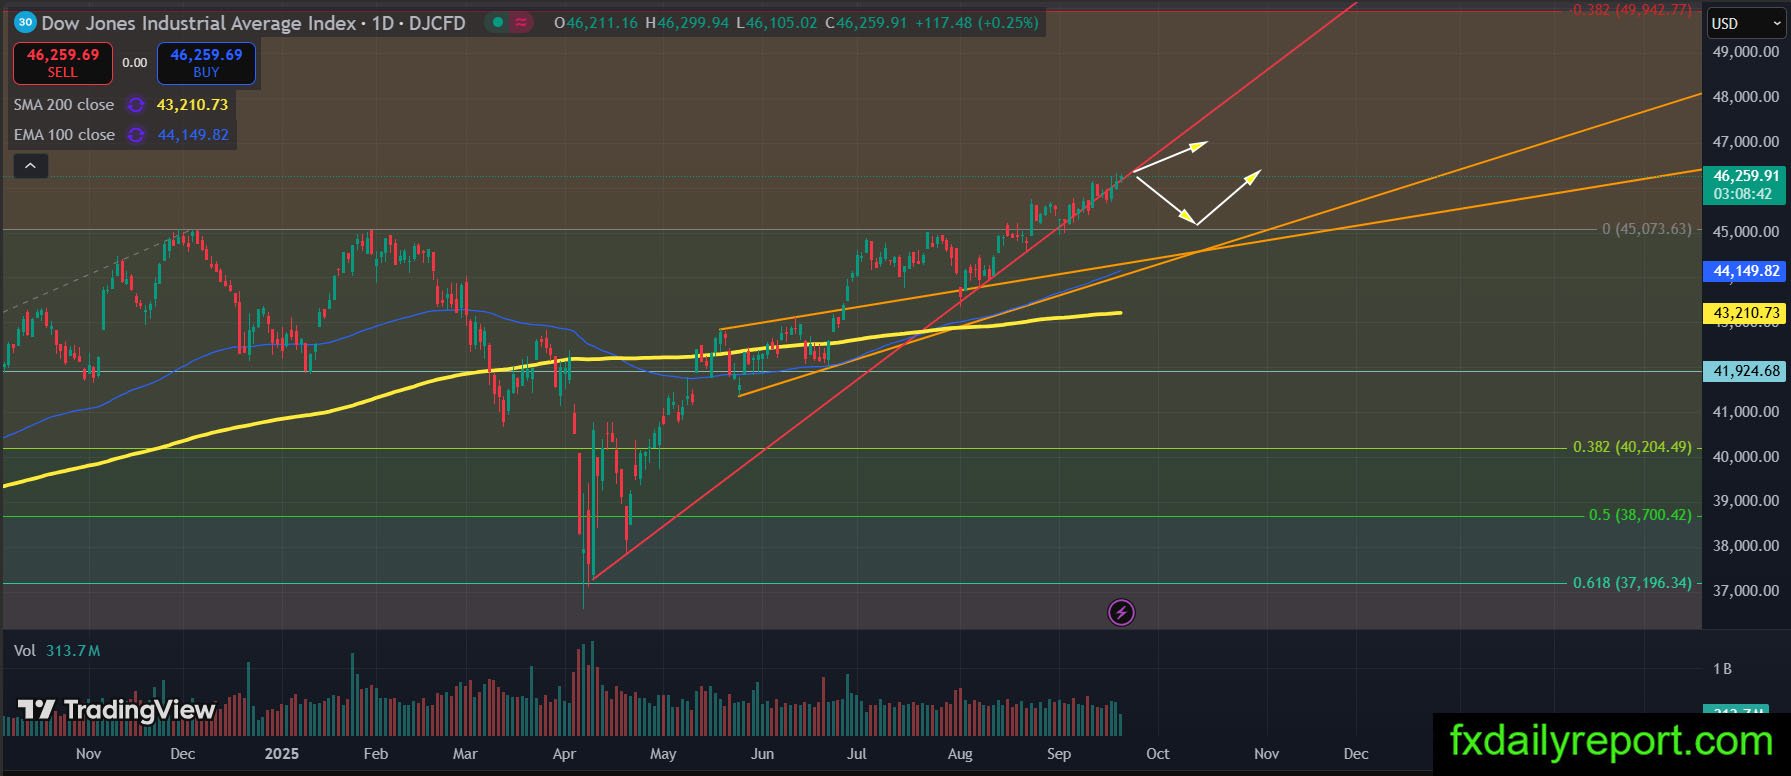Screen dimensions: 1791x776
Task: Click the 37,000.00 price axis tick
Action: [x=1746, y=591]
